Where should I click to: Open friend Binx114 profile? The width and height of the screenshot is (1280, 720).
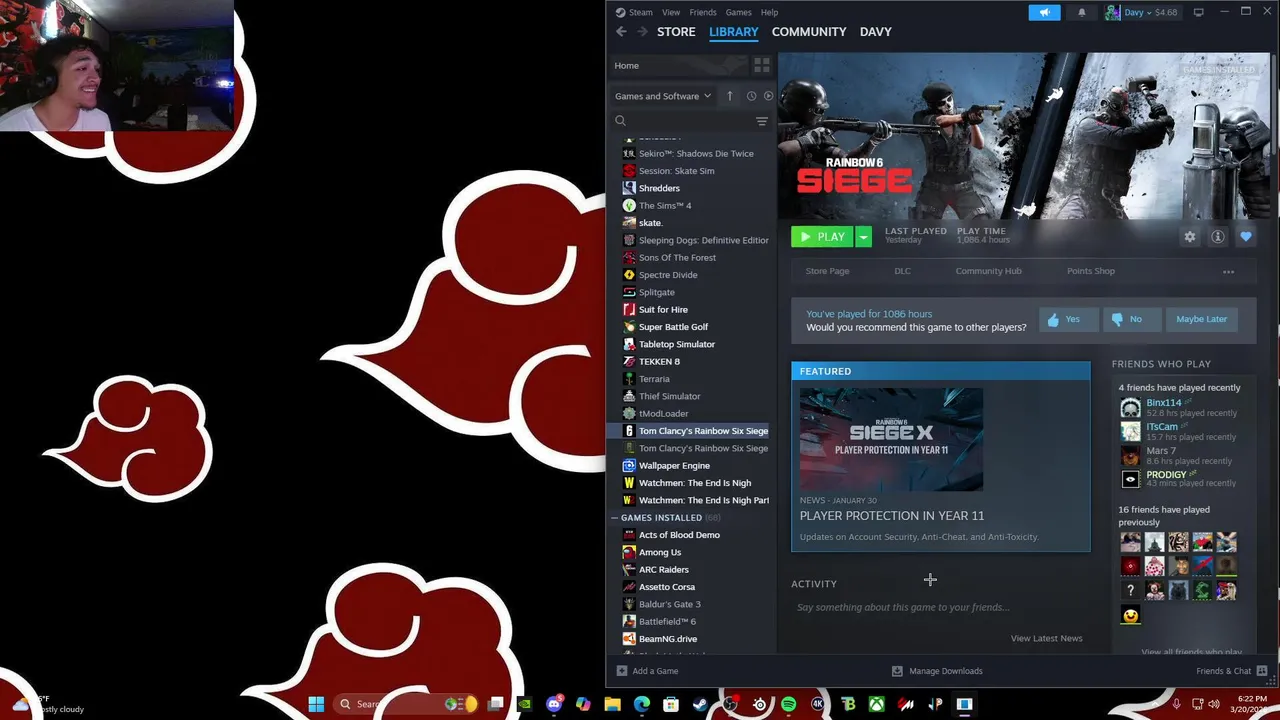(1163, 402)
